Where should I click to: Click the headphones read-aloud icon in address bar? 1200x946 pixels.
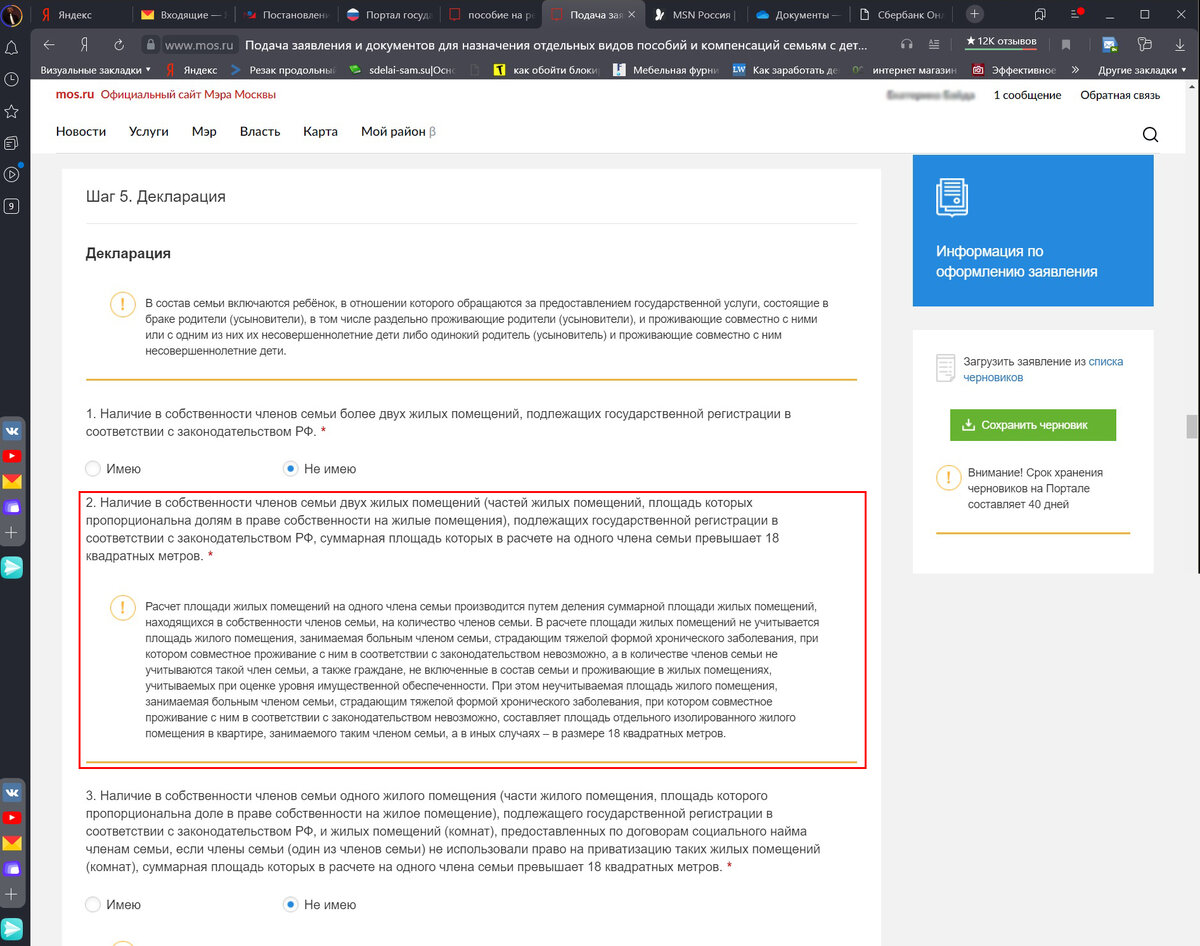[x=907, y=44]
